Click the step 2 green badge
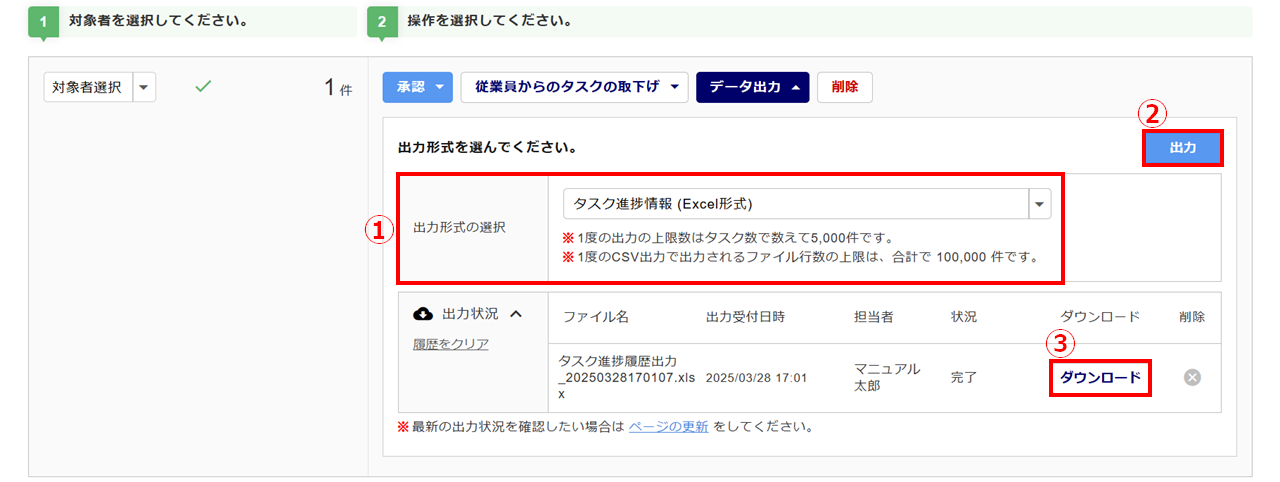 point(382,21)
